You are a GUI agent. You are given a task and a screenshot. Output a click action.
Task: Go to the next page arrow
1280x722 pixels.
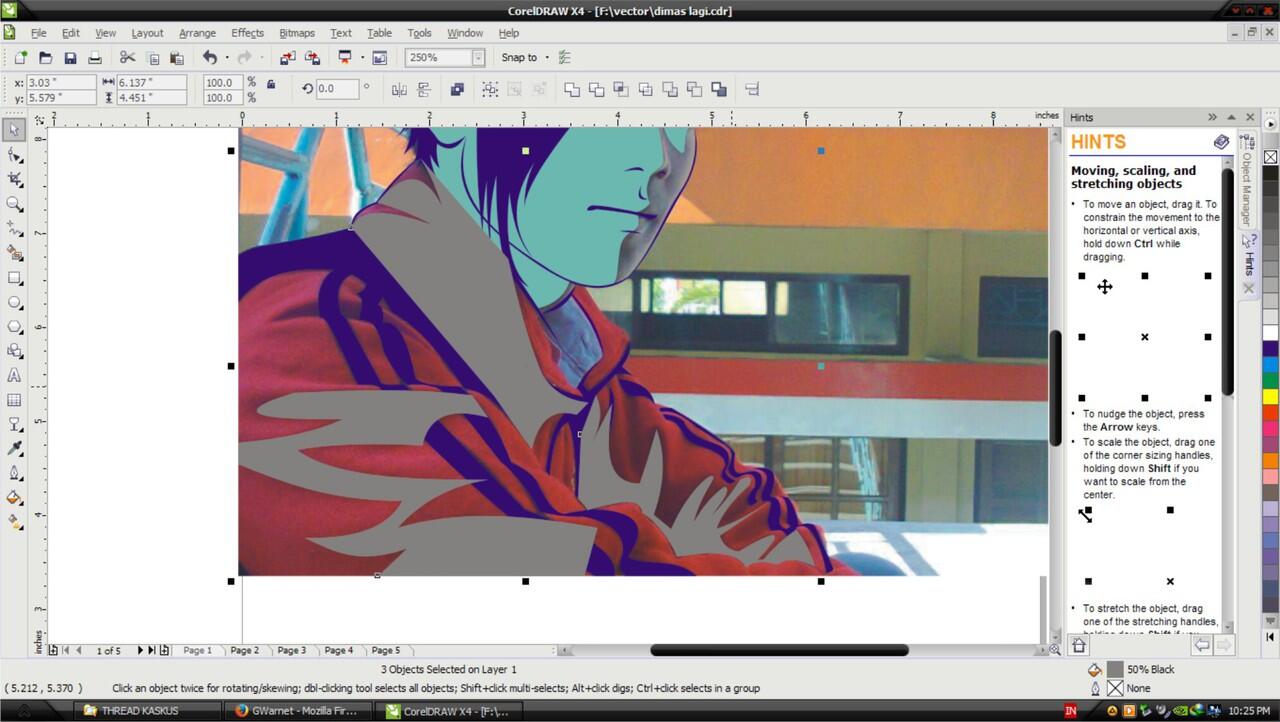tap(140, 650)
